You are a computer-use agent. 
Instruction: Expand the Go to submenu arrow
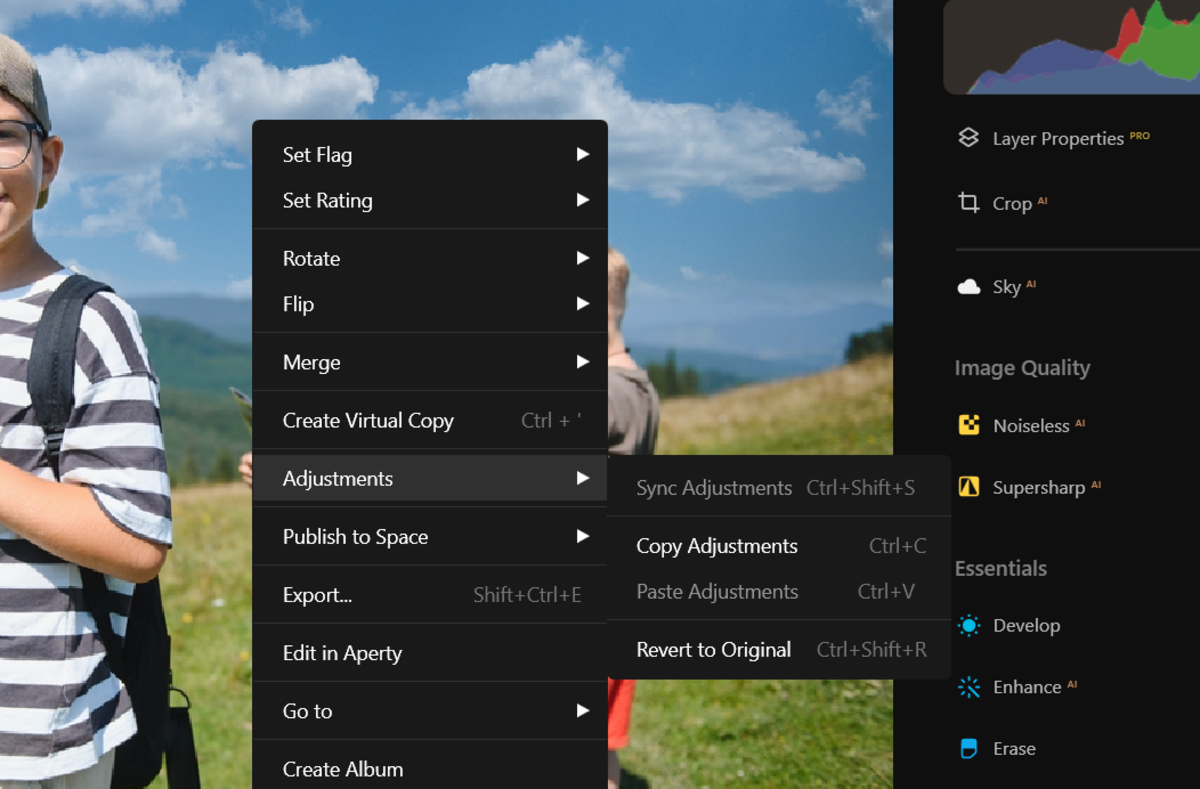[582, 711]
